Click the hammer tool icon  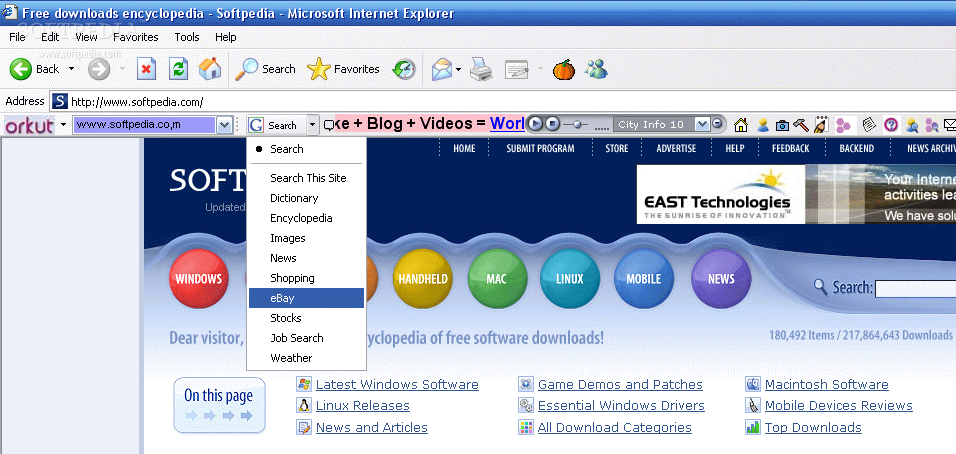(x=801, y=124)
